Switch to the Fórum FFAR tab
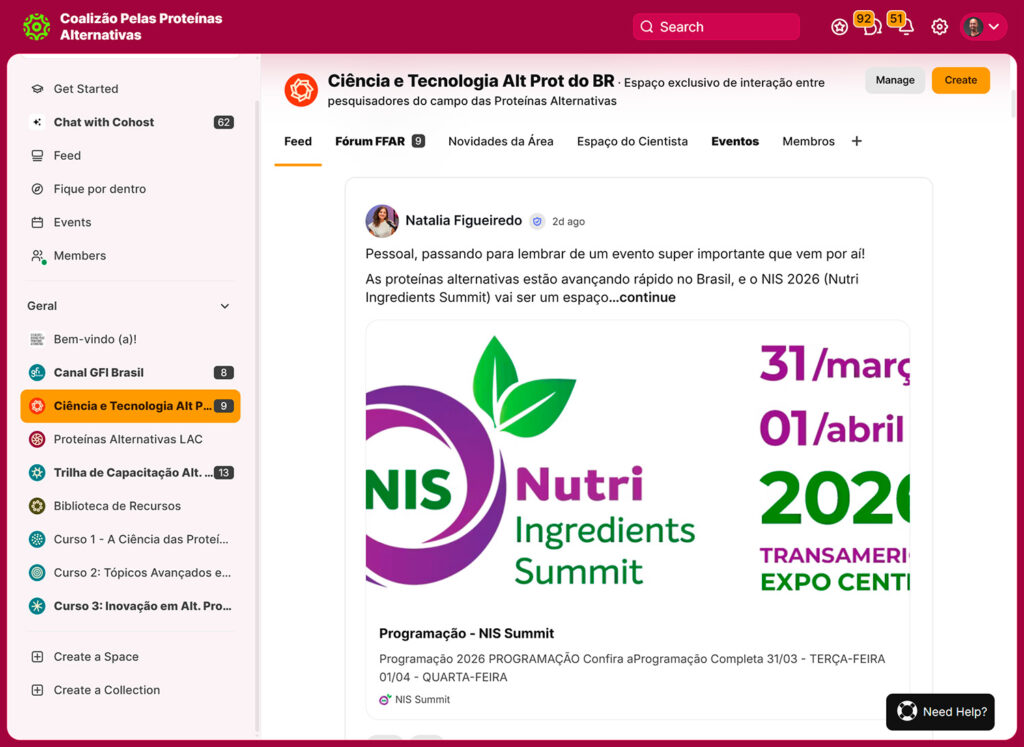Image resolution: width=1024 pixels, height=747 pixels. (370, 141)
